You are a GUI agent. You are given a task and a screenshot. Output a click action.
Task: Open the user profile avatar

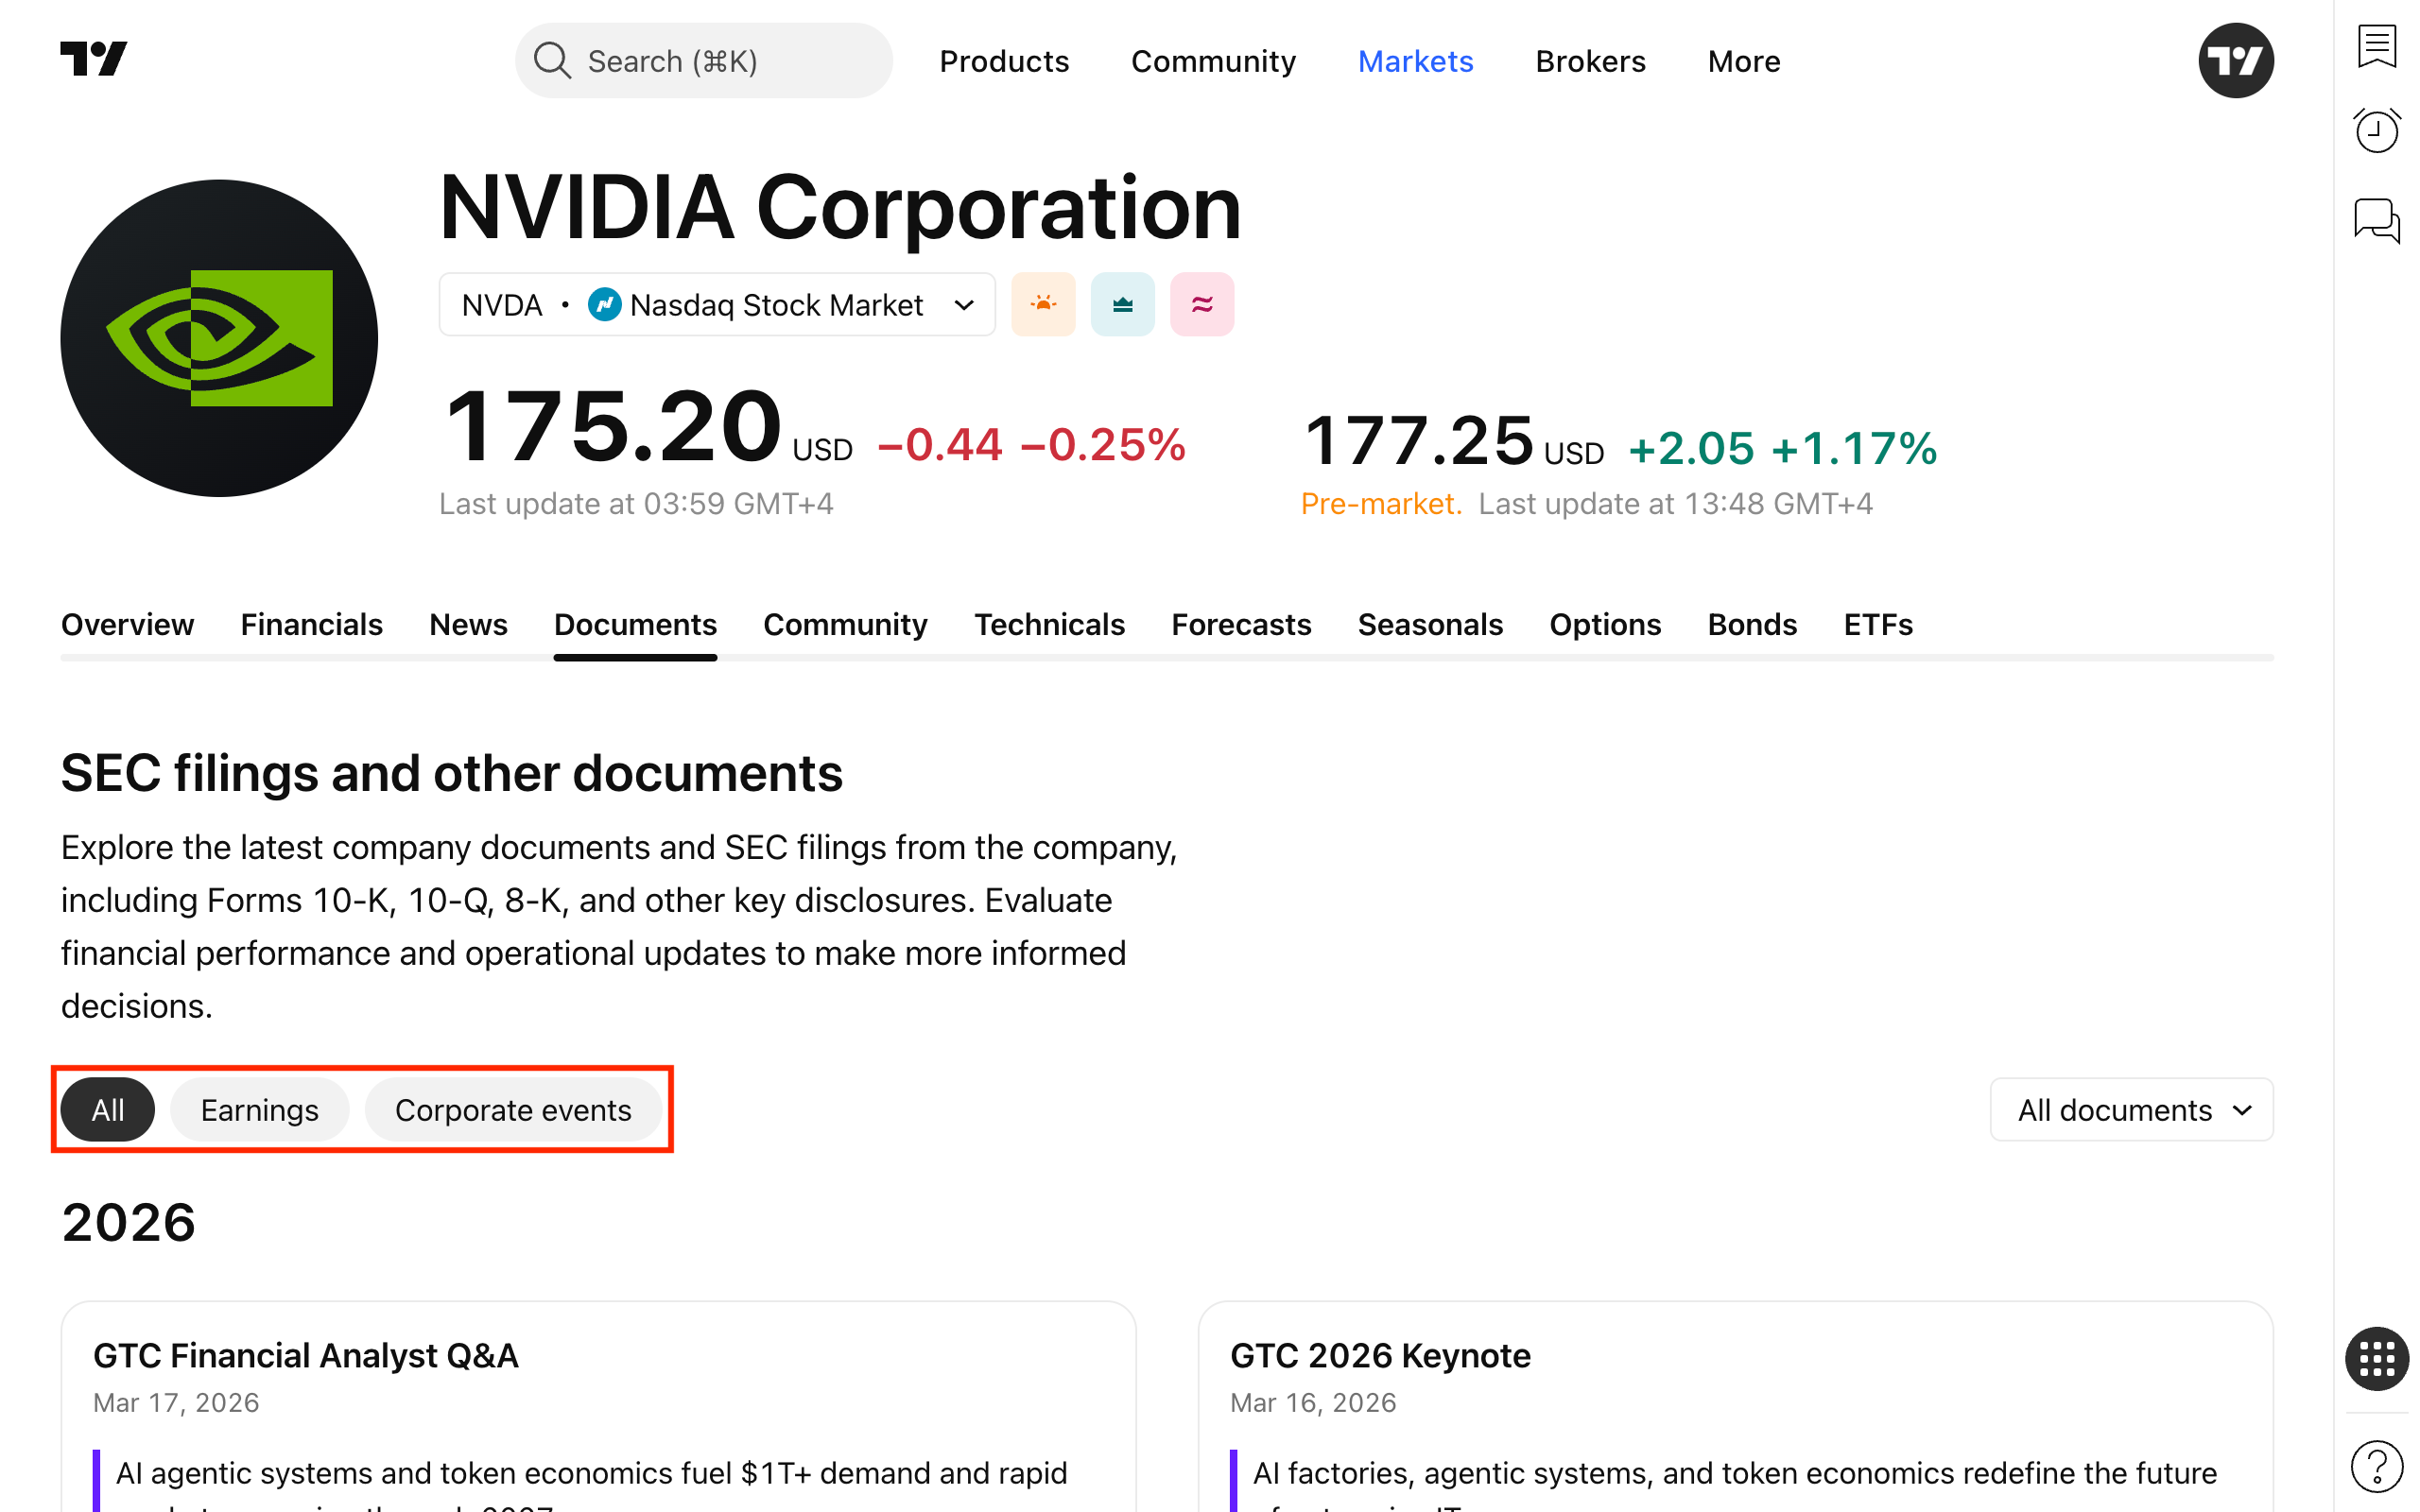tap(2235, 61)
